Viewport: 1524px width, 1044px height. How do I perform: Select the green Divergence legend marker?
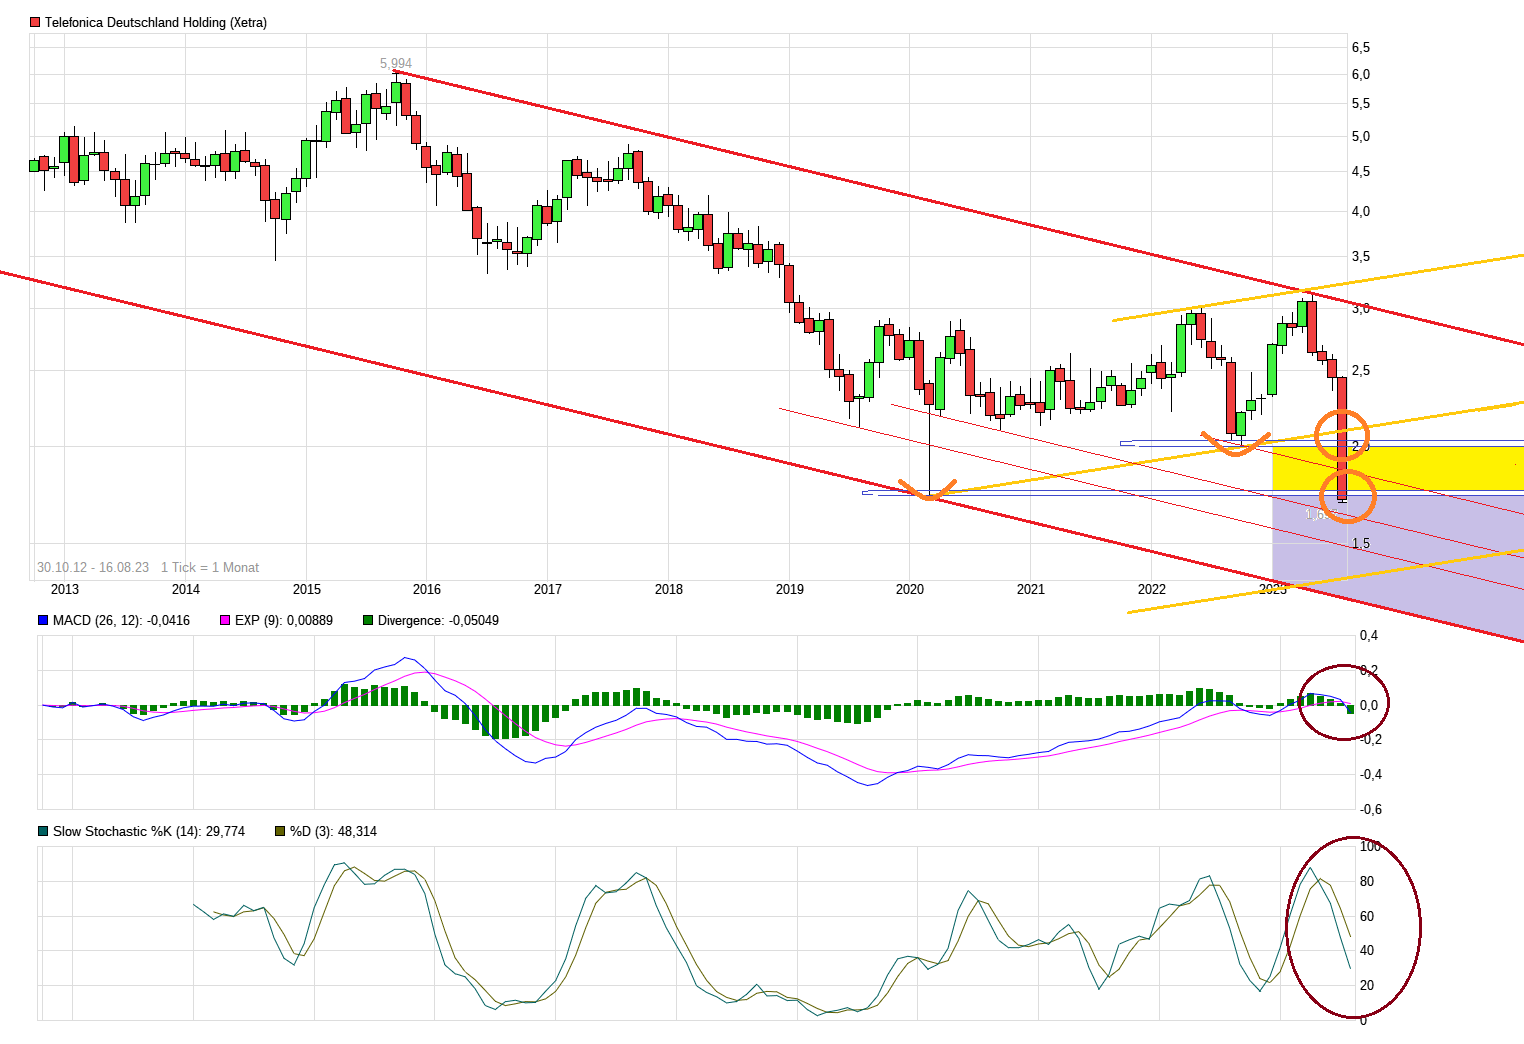pos(370,620)
